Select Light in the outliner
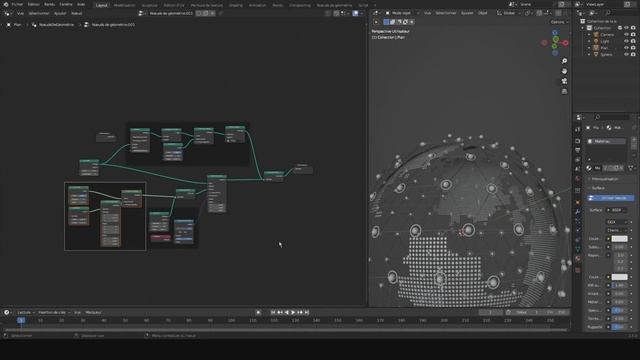 (x=605, y=41)
